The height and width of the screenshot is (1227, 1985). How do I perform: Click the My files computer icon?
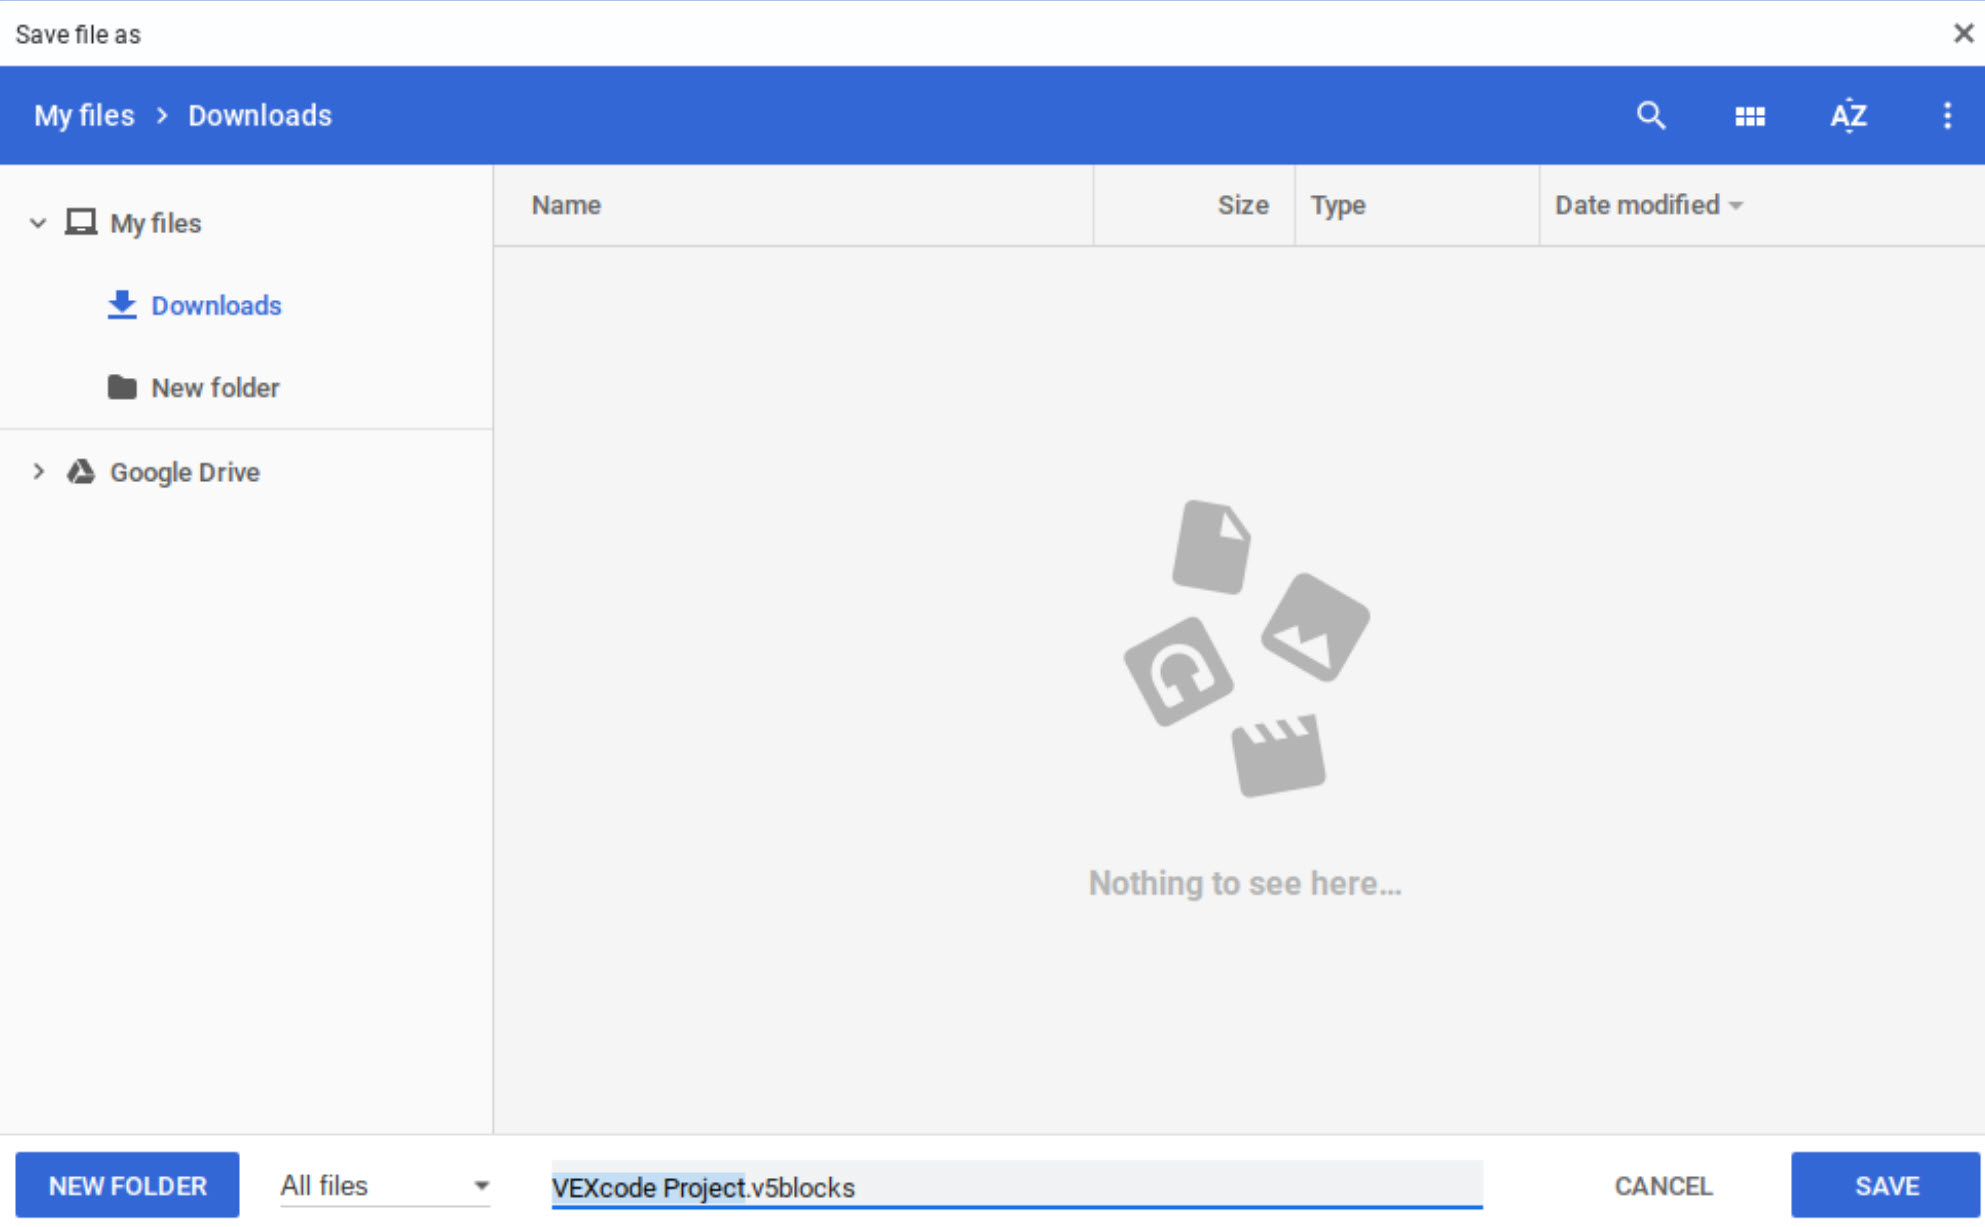pos(79,222)
